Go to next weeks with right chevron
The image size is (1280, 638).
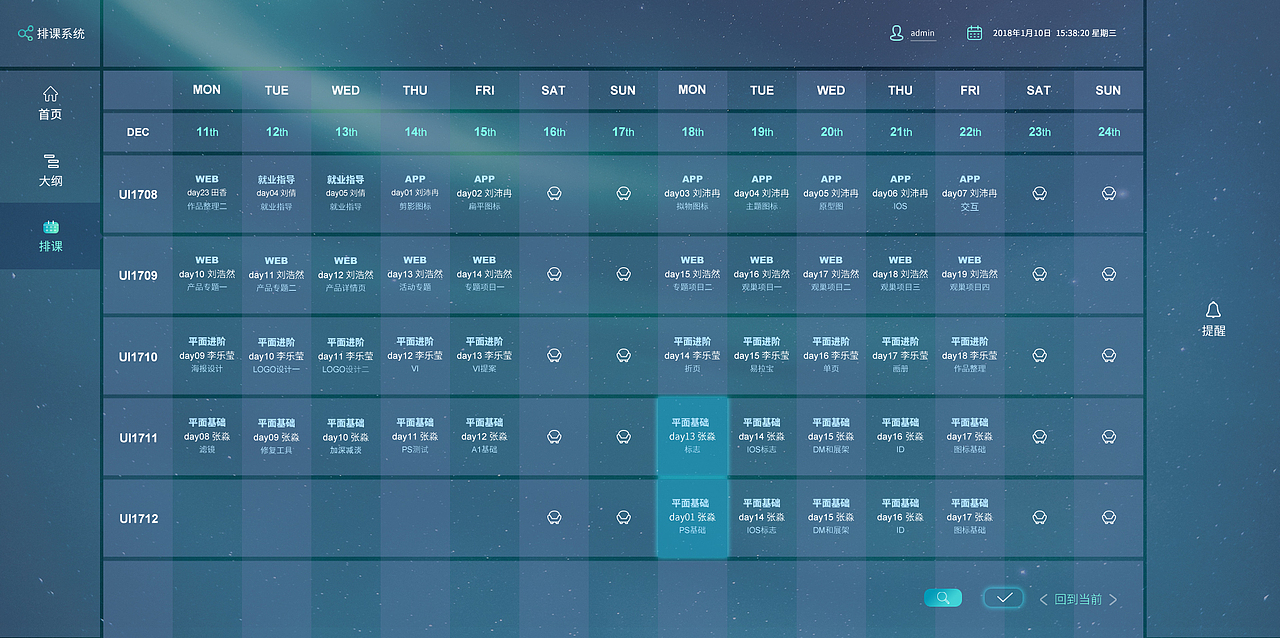1113,600
